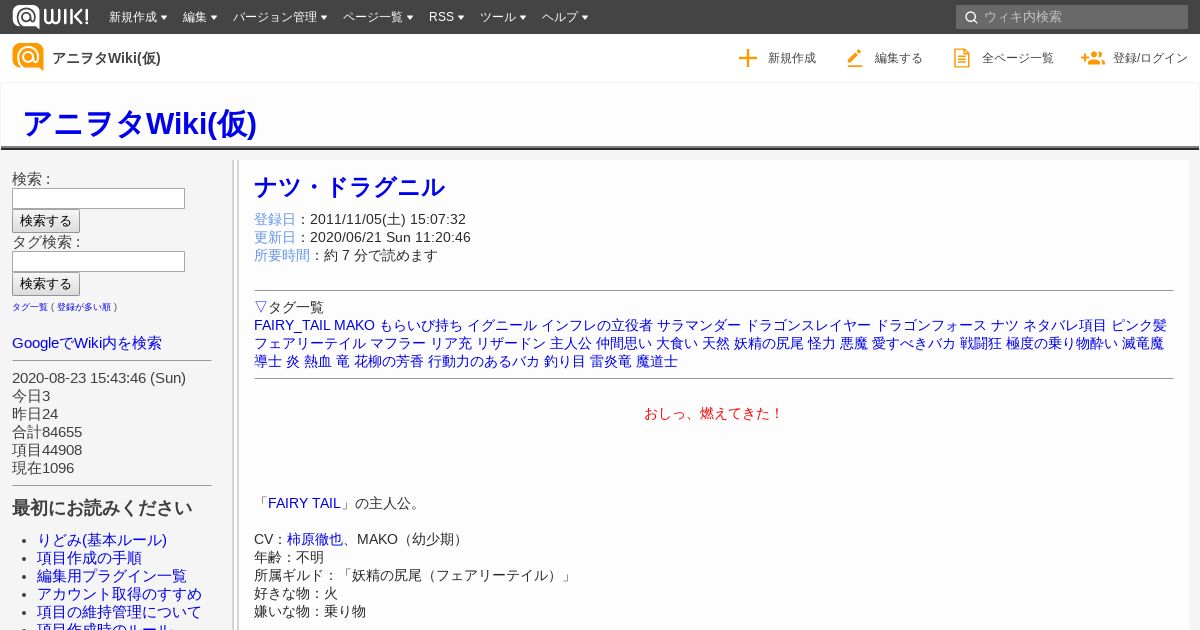Screen dimensions: 1200x630
Task: Expand the ページ一覧 menu
Action: click(378, 17)
